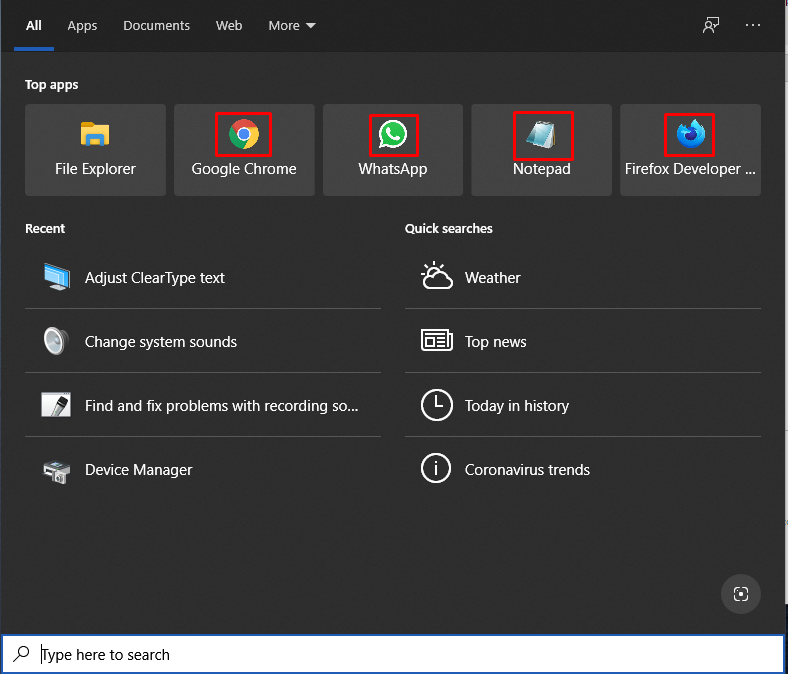This screenshot has width=788, height=674.
Task: Switch to the Web tab
Action: [x=229, y=26]
